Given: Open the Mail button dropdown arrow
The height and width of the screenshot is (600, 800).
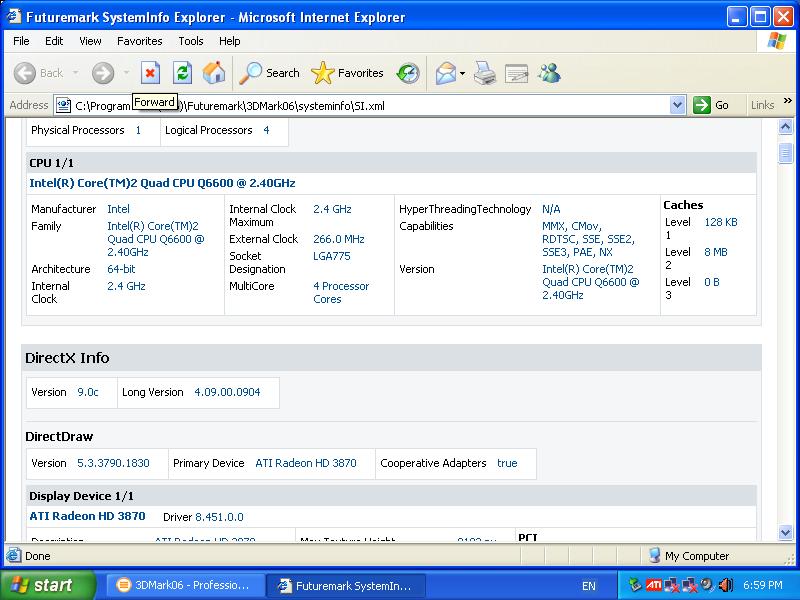Looking at the screenshot, I should click(463, 73).
